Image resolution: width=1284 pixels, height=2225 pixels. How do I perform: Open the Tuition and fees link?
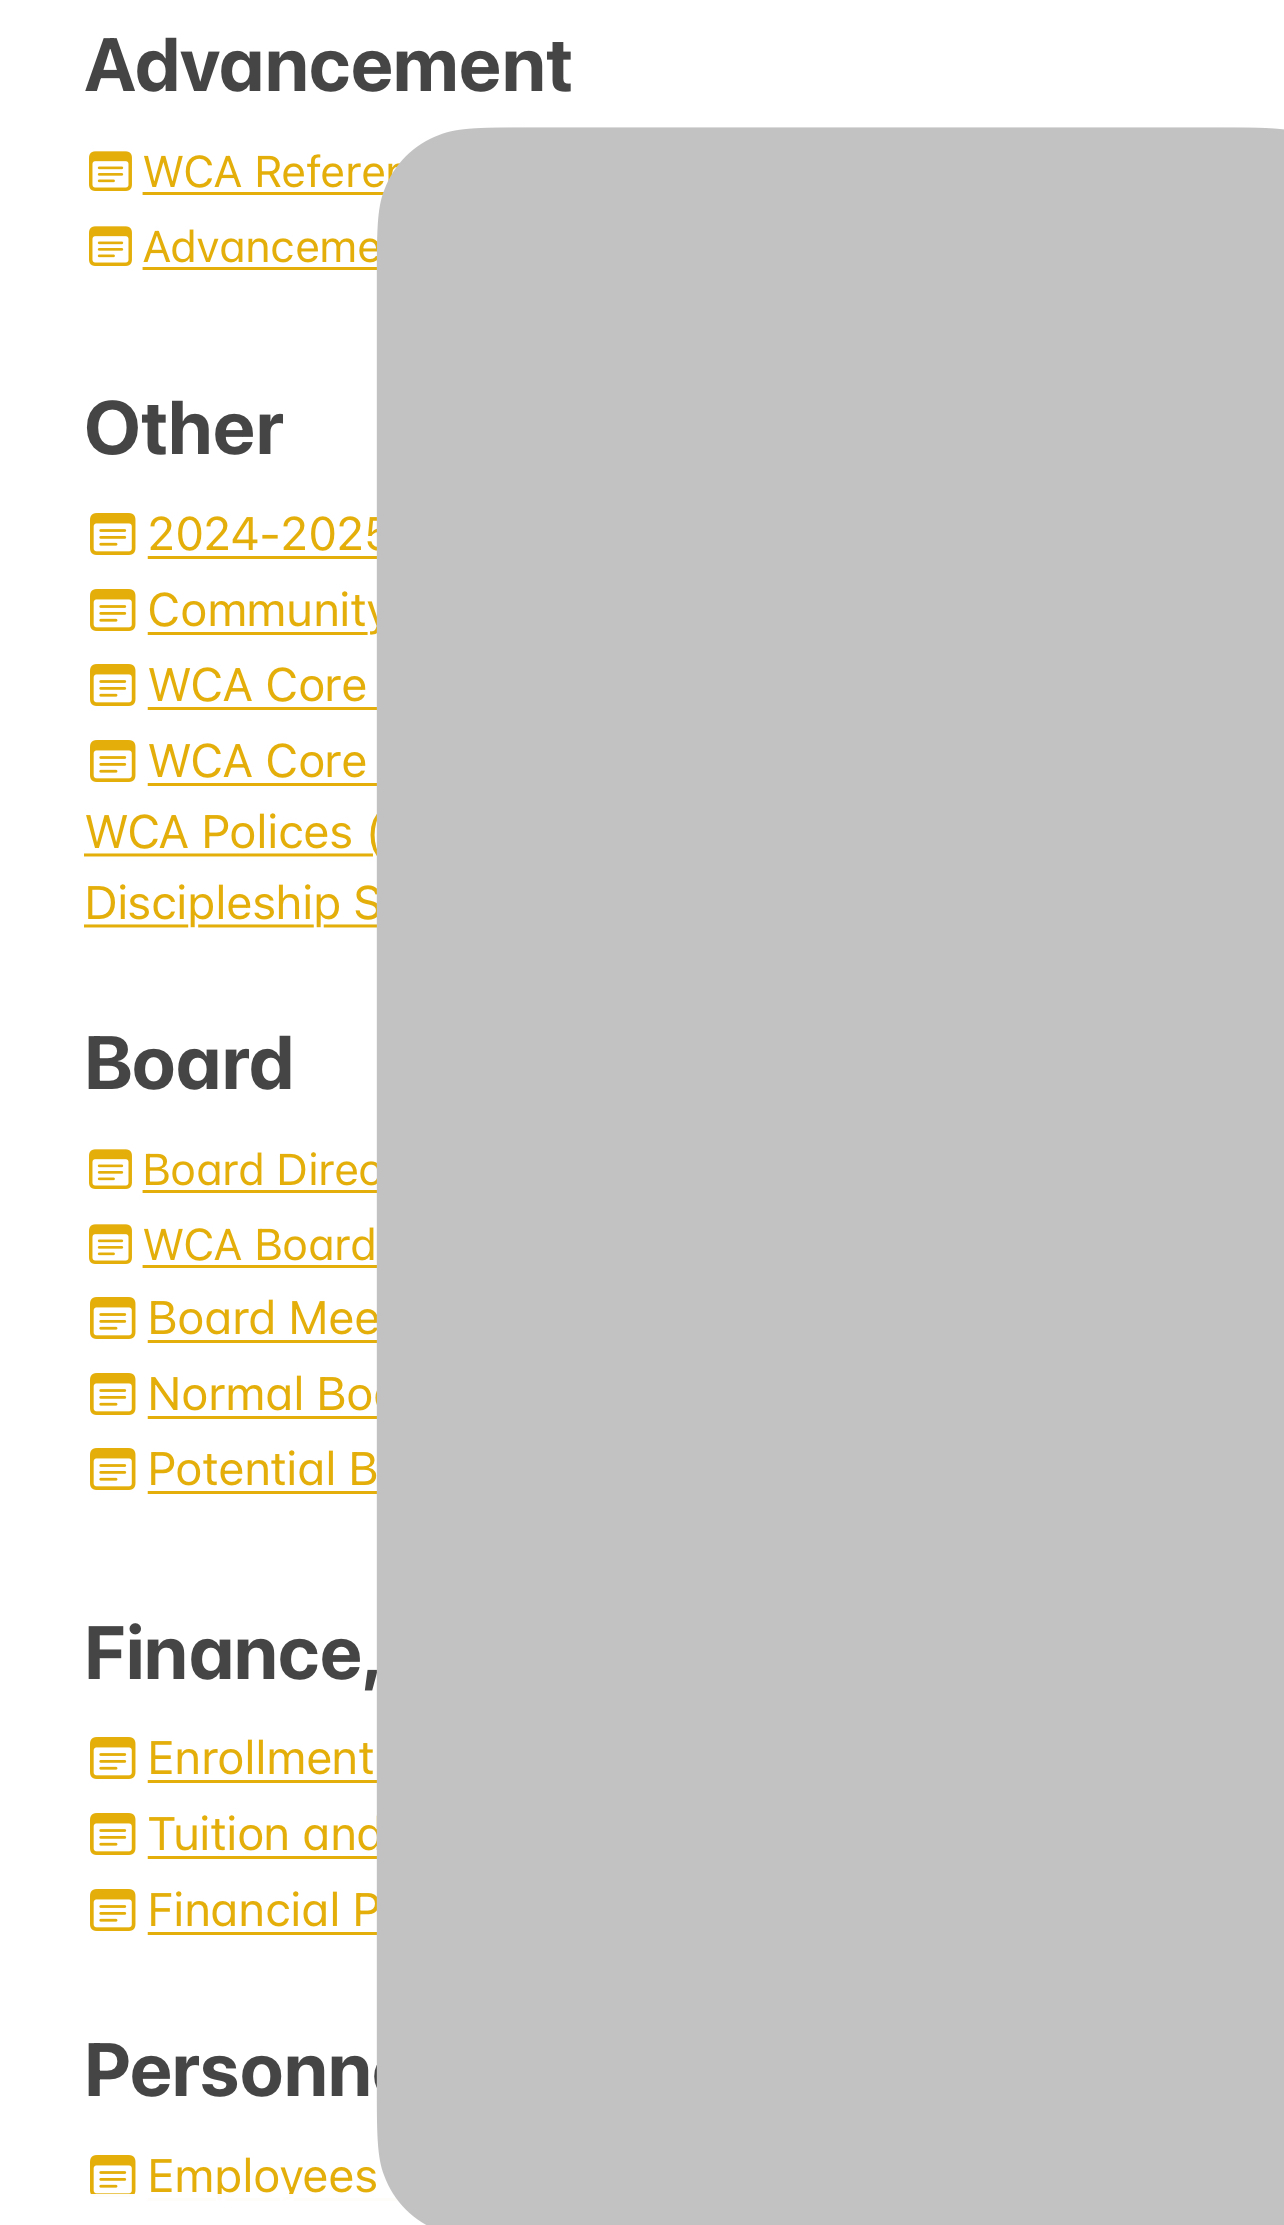[x=262, y=1835]
